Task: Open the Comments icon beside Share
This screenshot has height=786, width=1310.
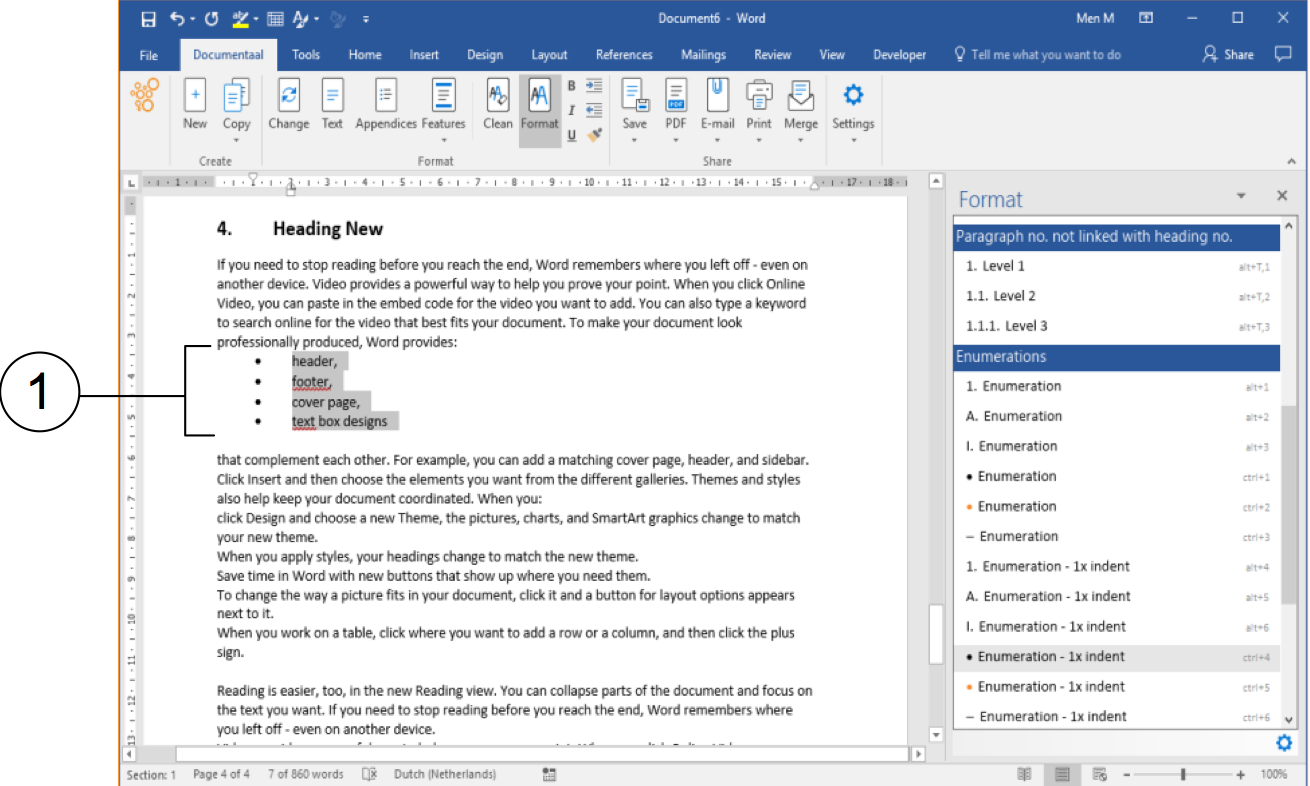Action: coord(1283,54)
